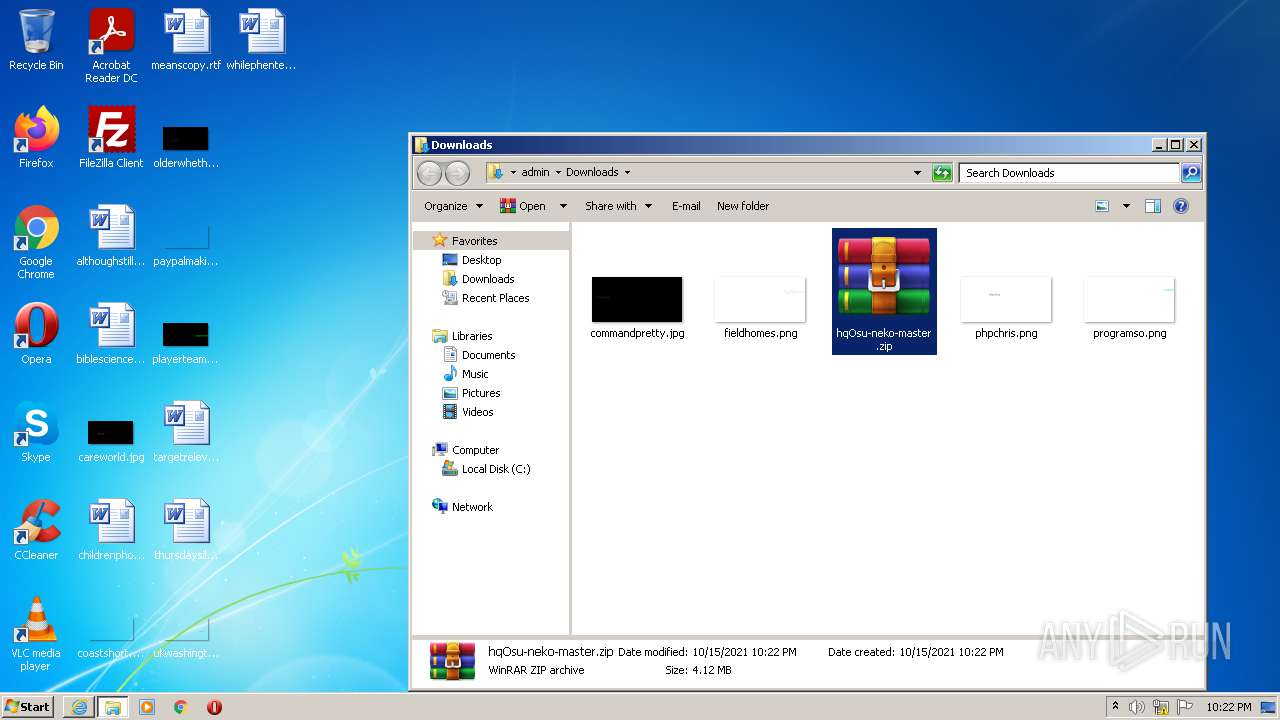This screenshot has width=1280, height=720.
Task: Show hidden system tray icons
Action: tap(1115, 707)
